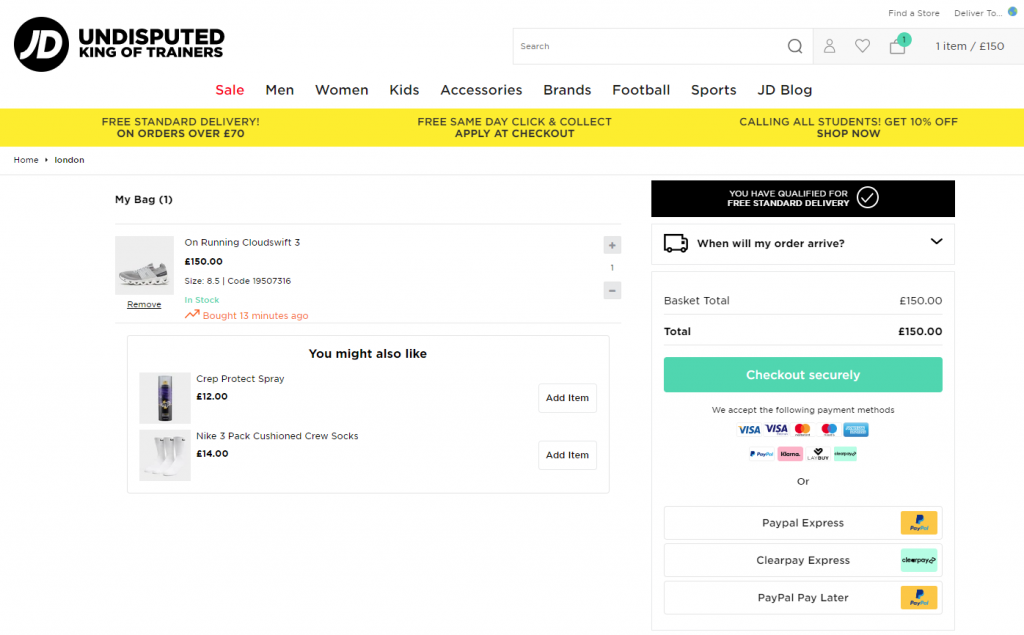Viewport: 1024px width, 635px height.
Task: Open the wishlist heart icon
Action: click(862, 46)
